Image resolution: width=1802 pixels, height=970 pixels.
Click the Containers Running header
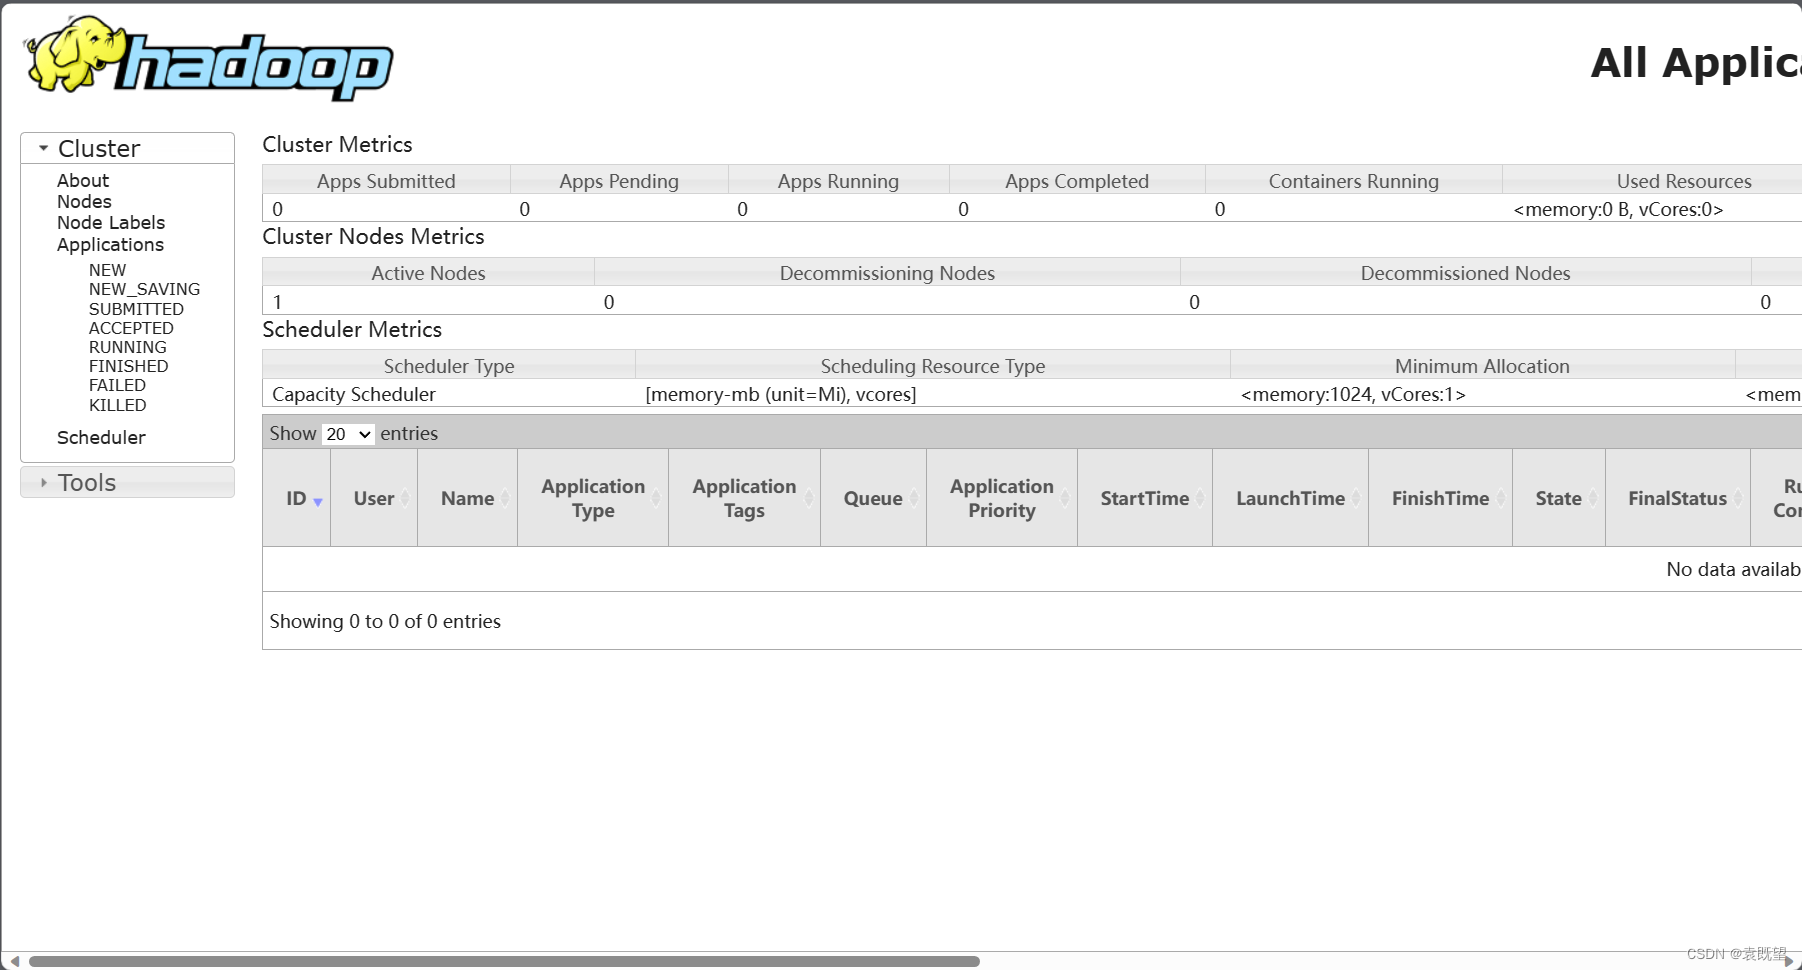coord(1354,181)
